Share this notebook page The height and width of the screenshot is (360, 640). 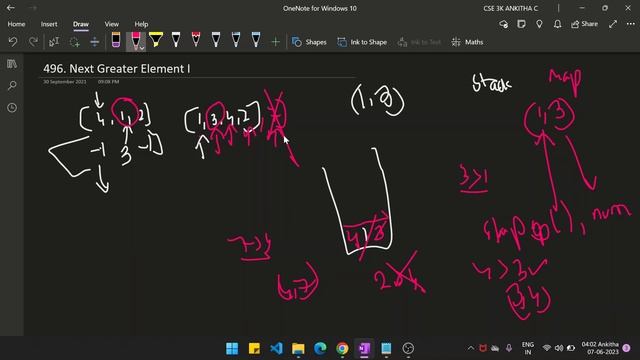[x=584, y=24]
